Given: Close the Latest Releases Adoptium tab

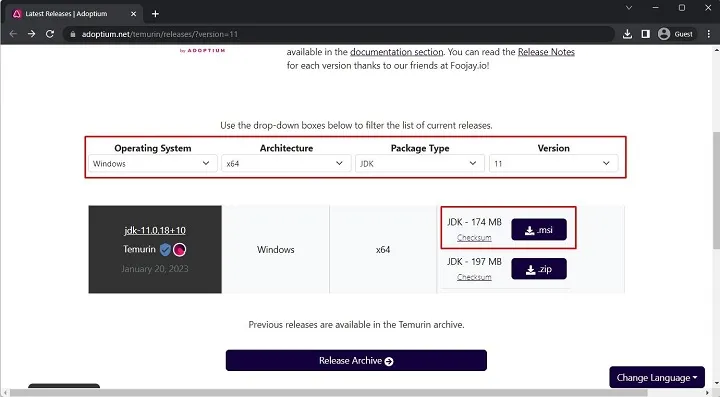Looking at the screenshot, I should point(133,14).
